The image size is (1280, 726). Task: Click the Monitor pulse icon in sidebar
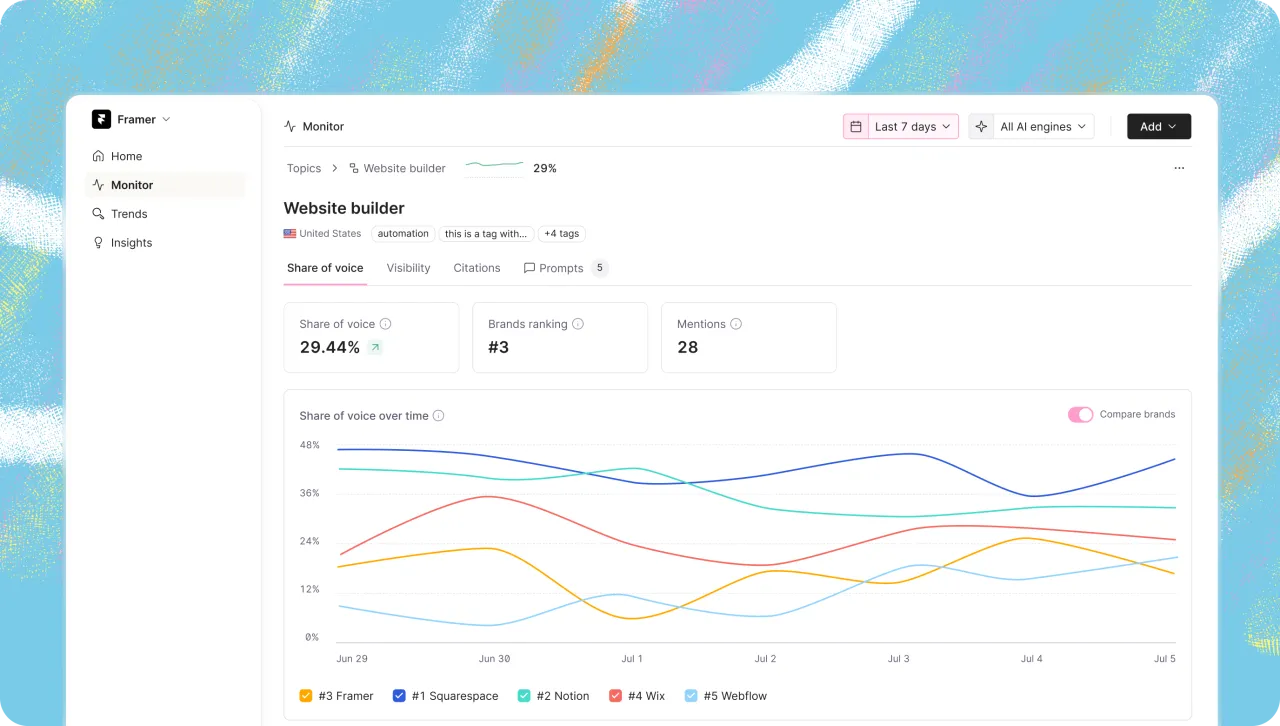(98, 185)
